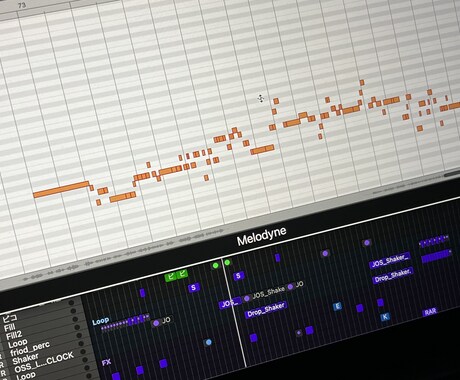
Task: Select the RAR clip
Action: 430,312
